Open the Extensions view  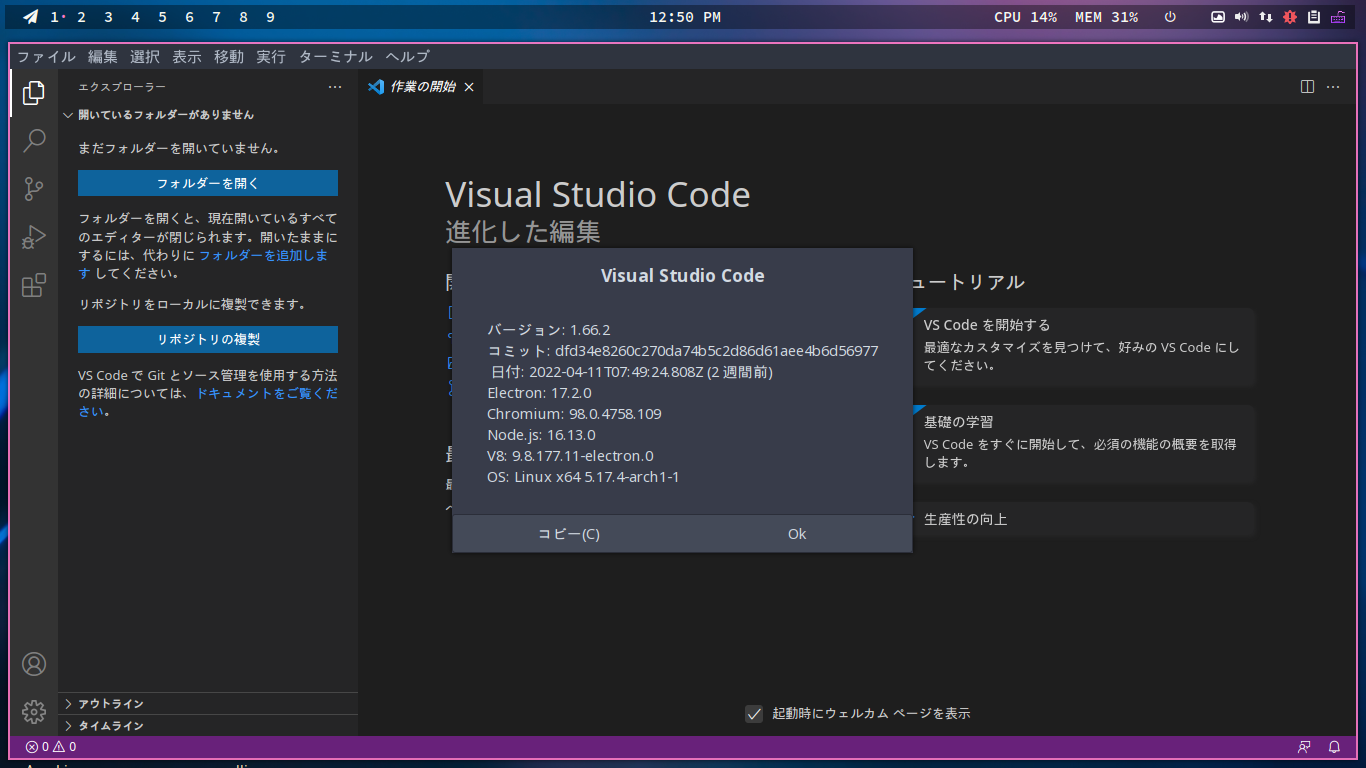[x=34, y=285]
